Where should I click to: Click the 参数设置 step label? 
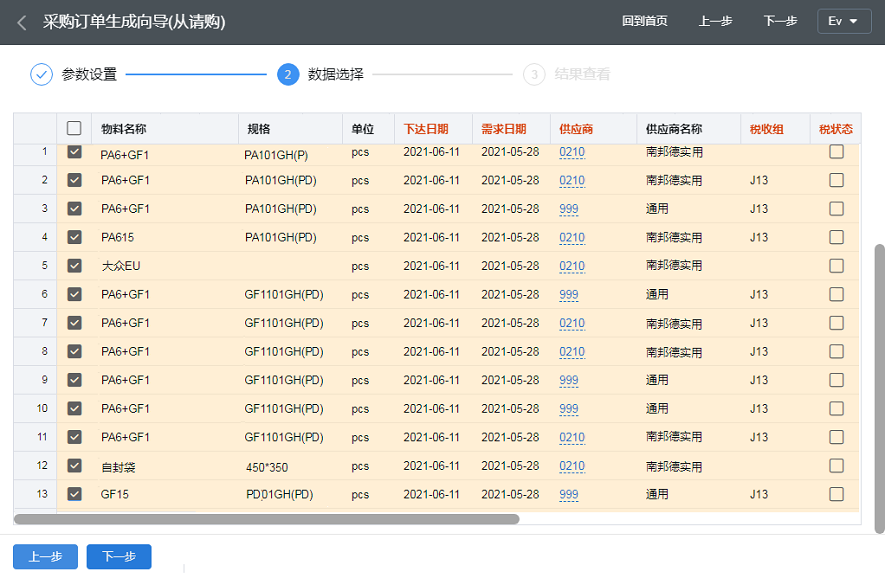coord(89,74)
